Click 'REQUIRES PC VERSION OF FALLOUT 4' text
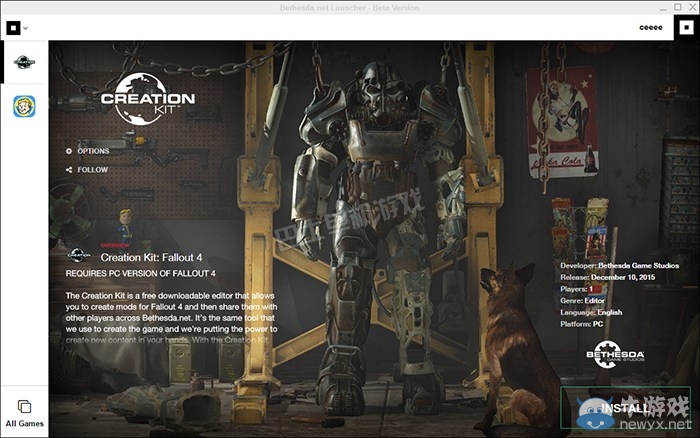The width and height of the screenshot is (700, 438). coord(141,273)
